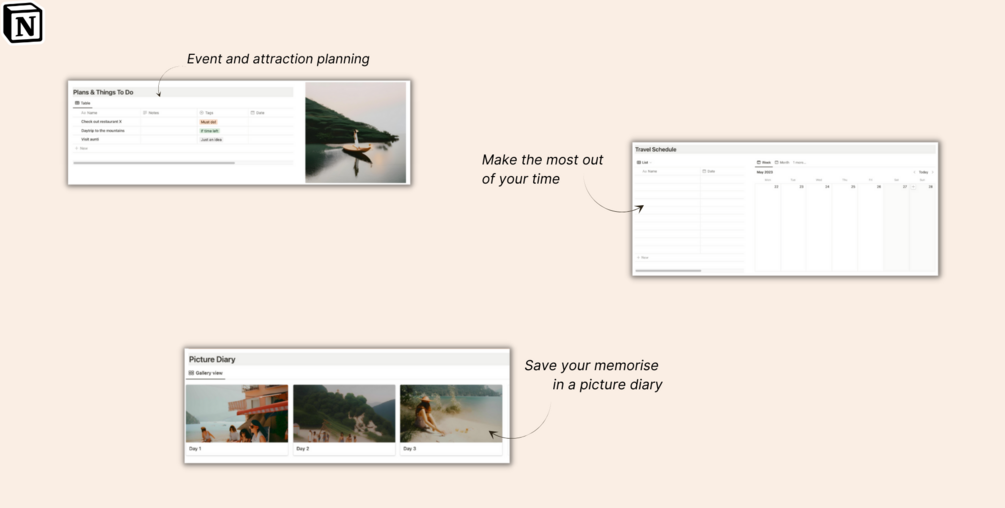Open the Day 1 gallery photo

[x=237, y=413]
